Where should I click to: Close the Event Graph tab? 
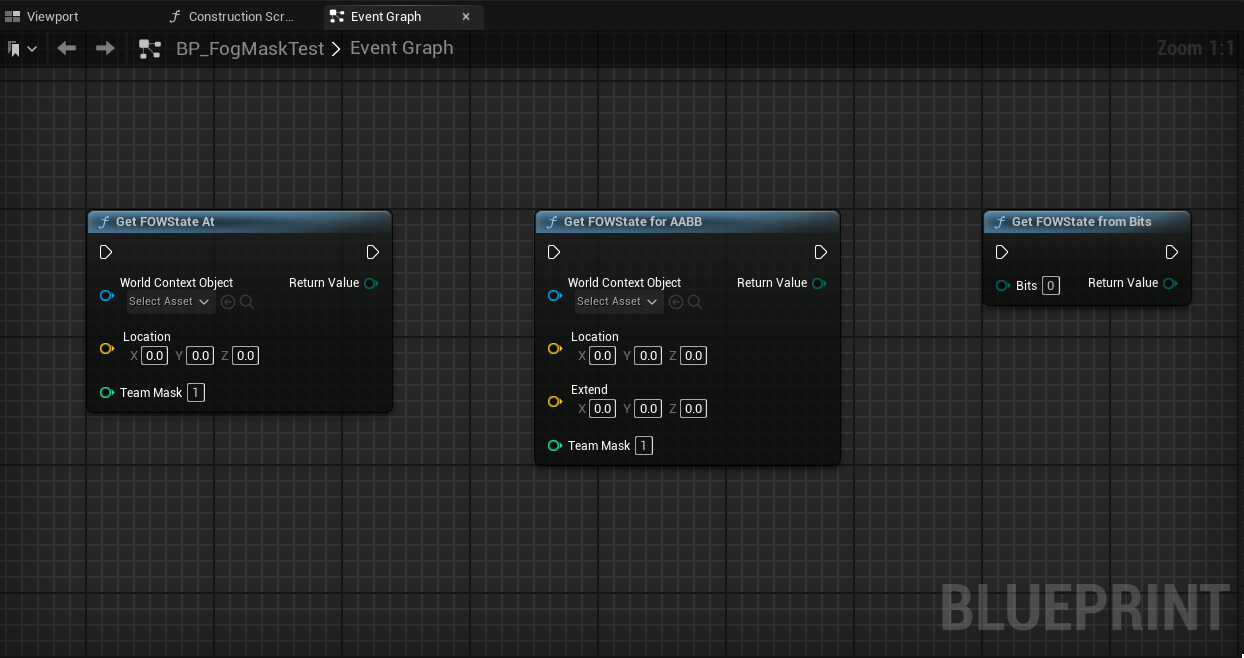(x=466, y=17)
